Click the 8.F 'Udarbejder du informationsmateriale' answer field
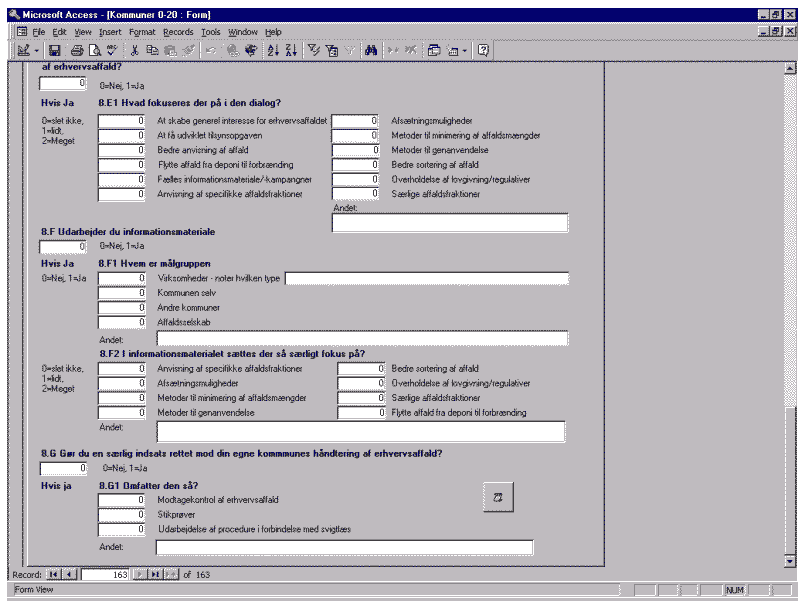This screenshot has height=610, width=806. [x=63, y=247]
